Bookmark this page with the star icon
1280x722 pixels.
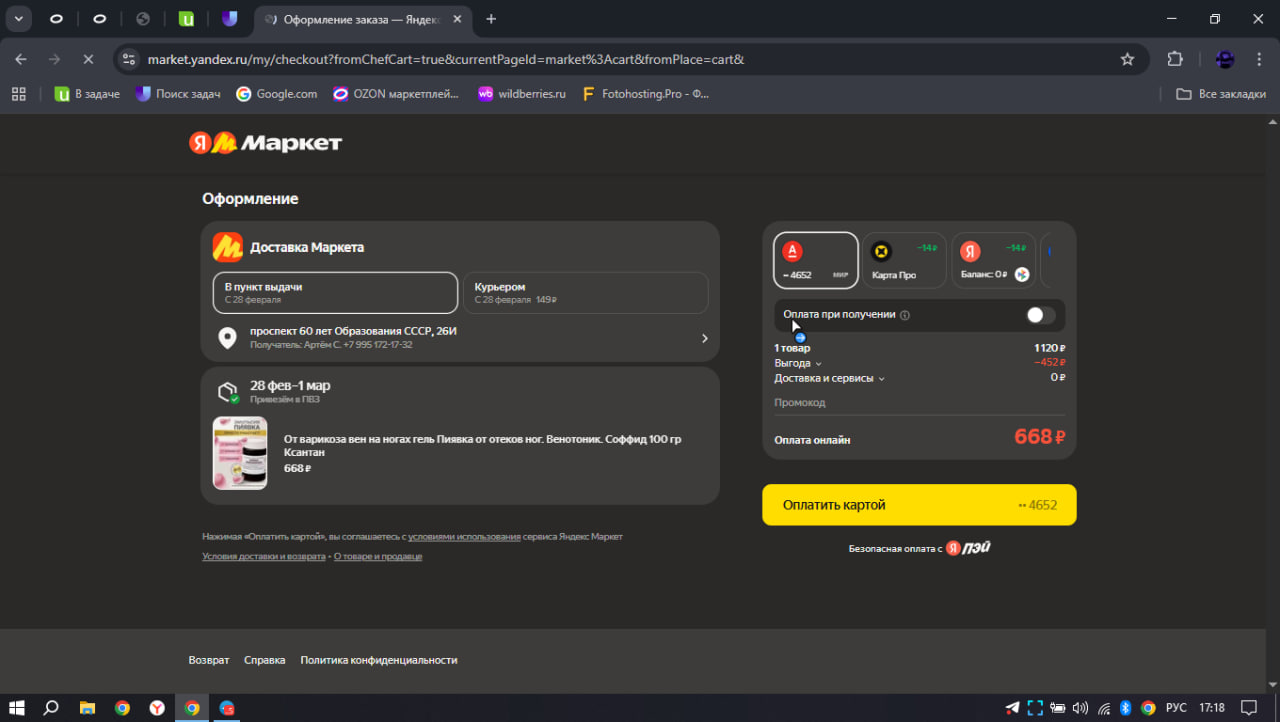pyautogui.click(x=1127, y=59)
